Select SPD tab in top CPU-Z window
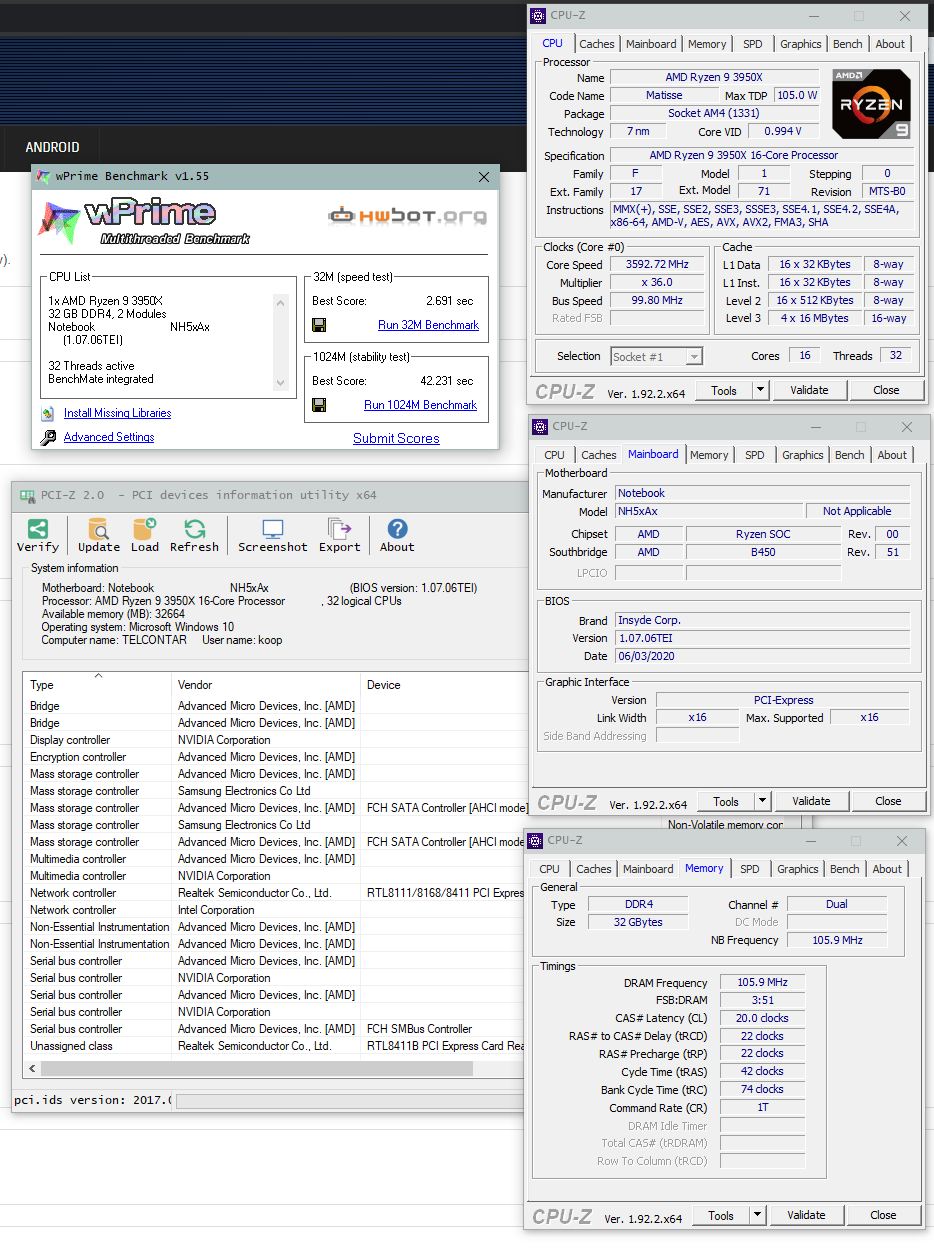This screenshot has height=1257, width=934. (753, 44)
